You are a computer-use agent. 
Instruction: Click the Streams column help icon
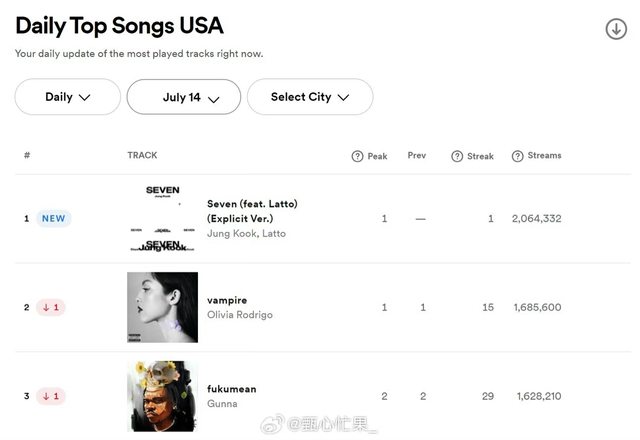pyautogui.click(x=517, y=156)
